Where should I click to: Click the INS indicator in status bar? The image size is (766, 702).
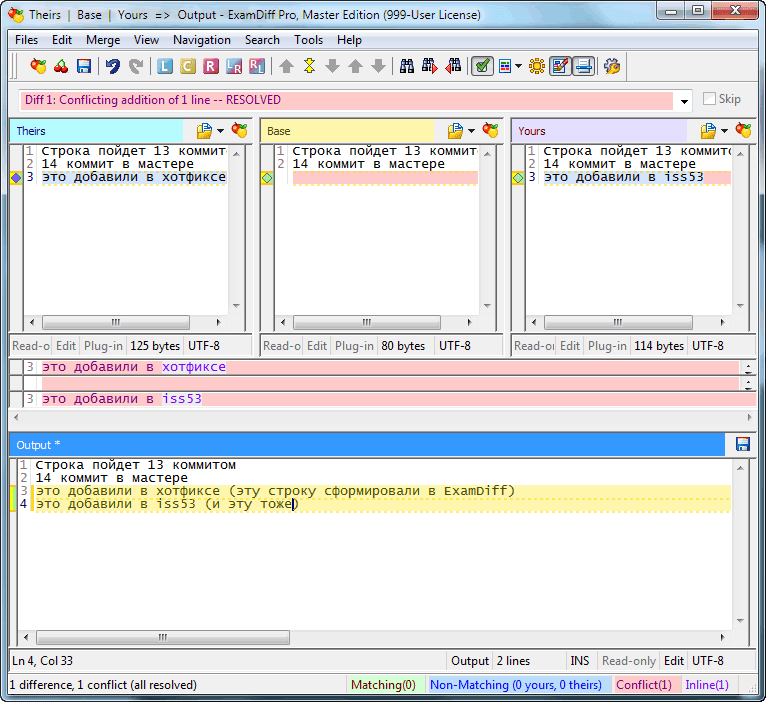click(580, 661)
